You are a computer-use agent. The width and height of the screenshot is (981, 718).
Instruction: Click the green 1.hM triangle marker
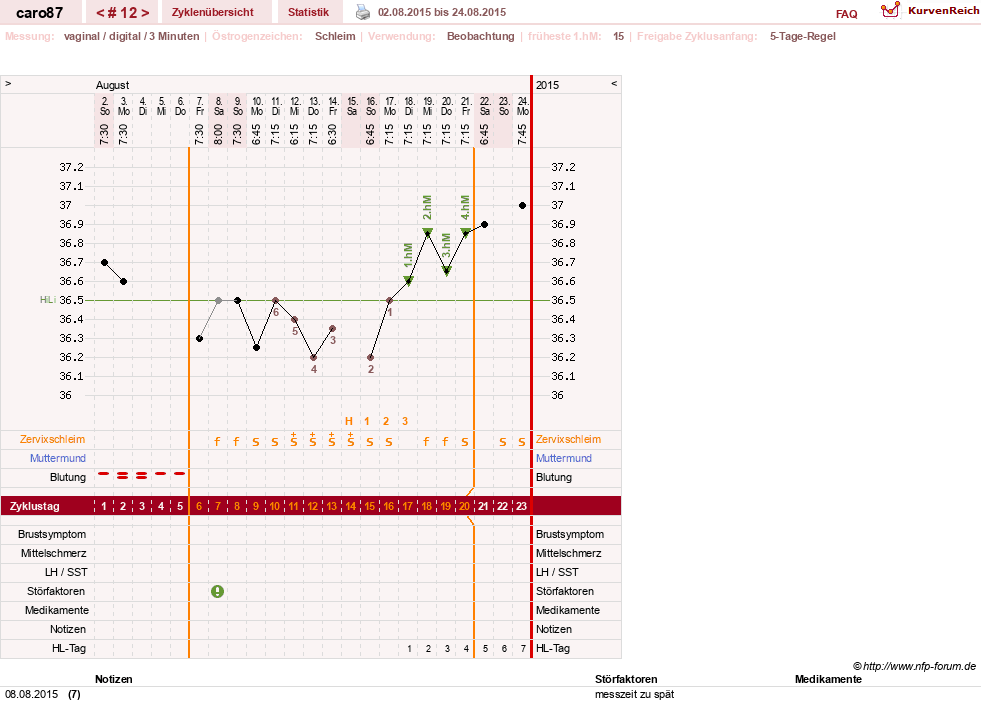point(409,280)
